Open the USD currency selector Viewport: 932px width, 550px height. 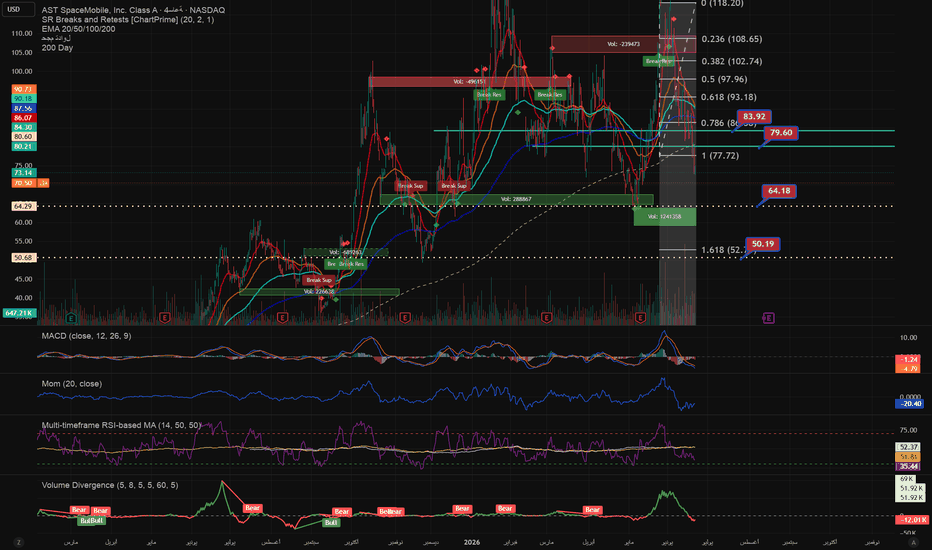pyautogui.click(x=18, y=9)
